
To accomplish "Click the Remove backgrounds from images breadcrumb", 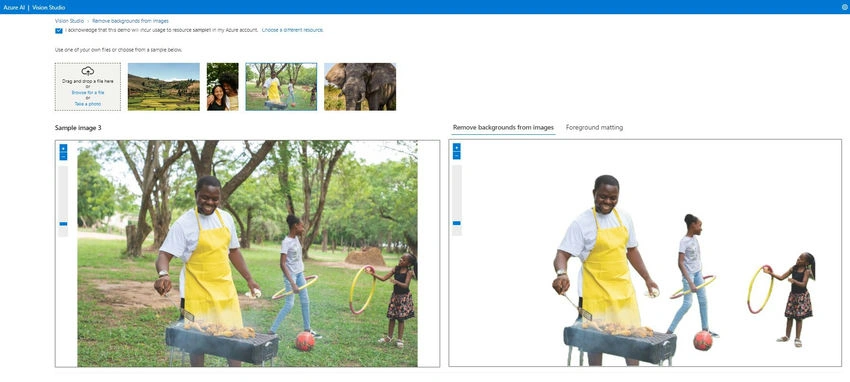I will [x=130, y=21].
